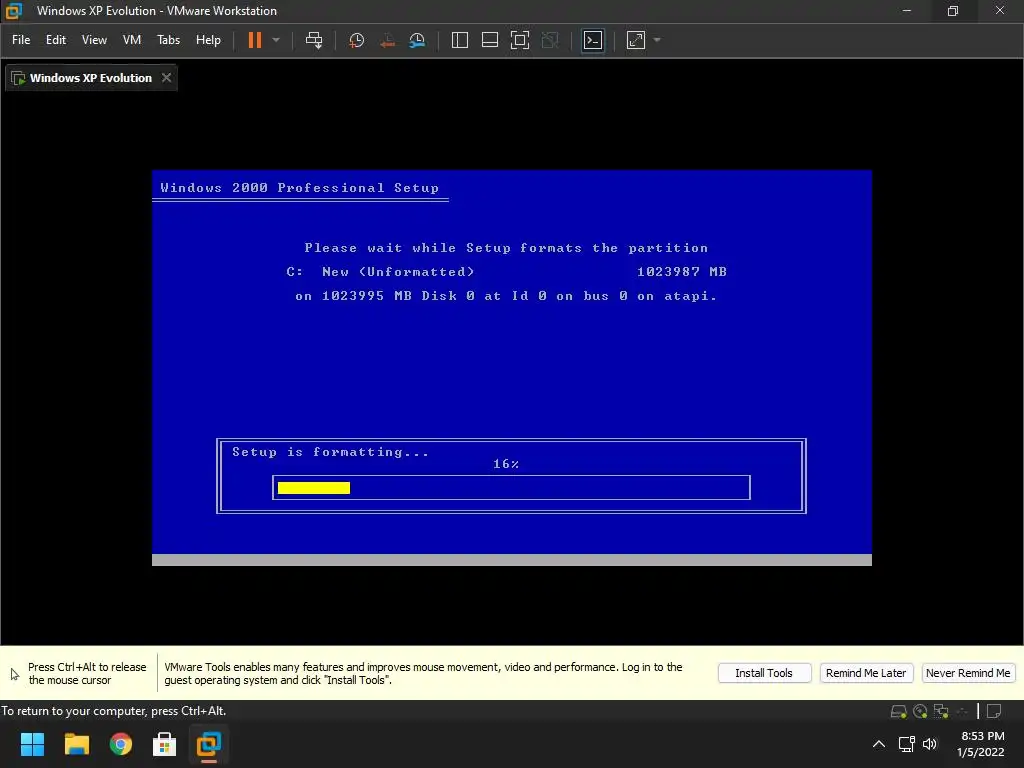Open the Tabs menu
1024x768 pixels.
tap(168, 40)
